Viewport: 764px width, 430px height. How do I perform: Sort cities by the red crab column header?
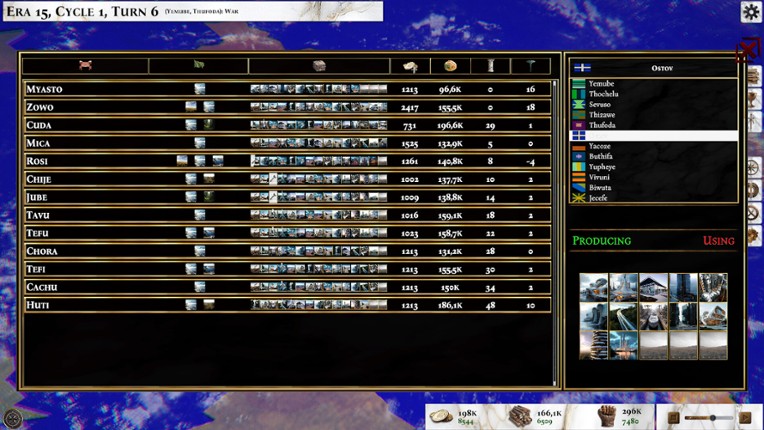pyautogui.click(x=86, y=66)
